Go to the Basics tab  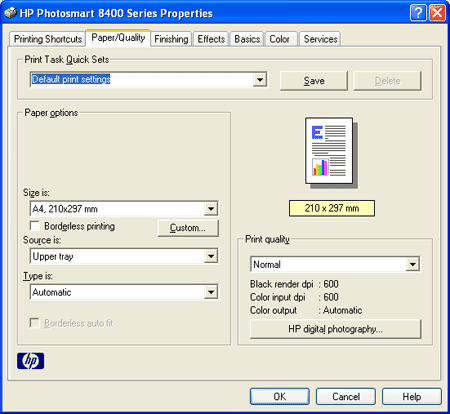pos(247,39)
